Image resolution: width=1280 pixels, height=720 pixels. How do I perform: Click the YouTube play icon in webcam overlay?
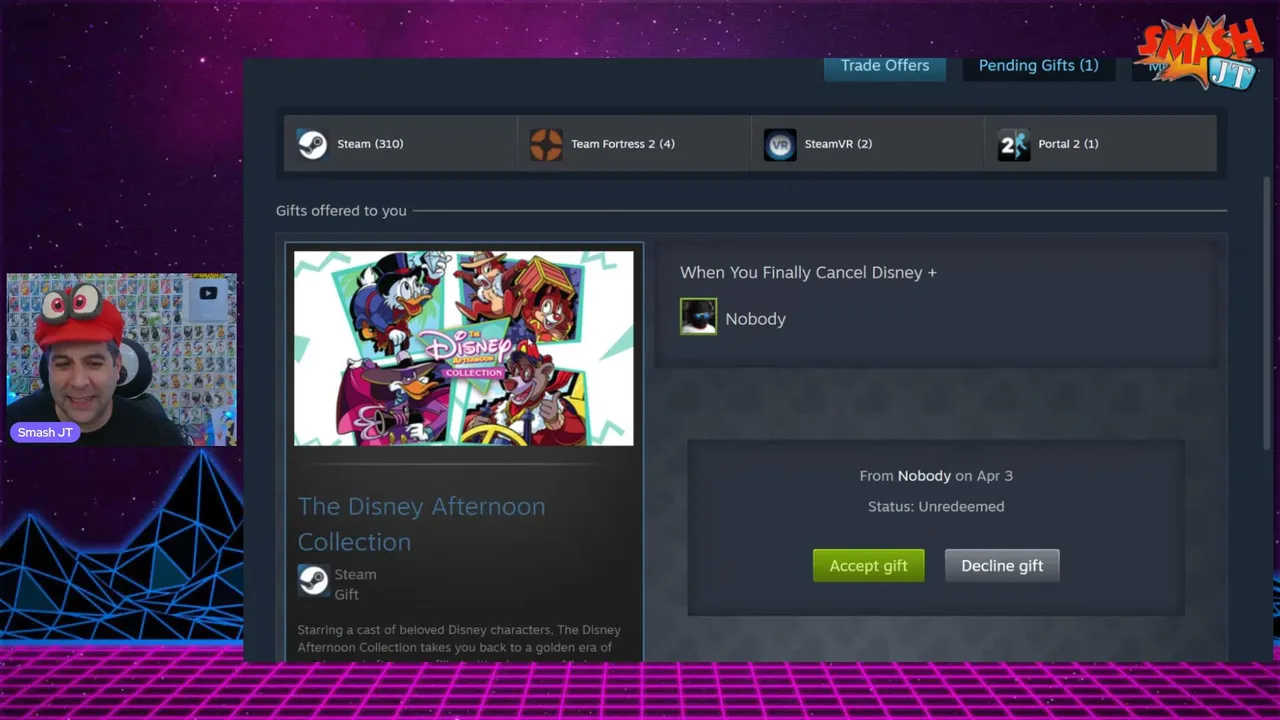click(208, 294)
